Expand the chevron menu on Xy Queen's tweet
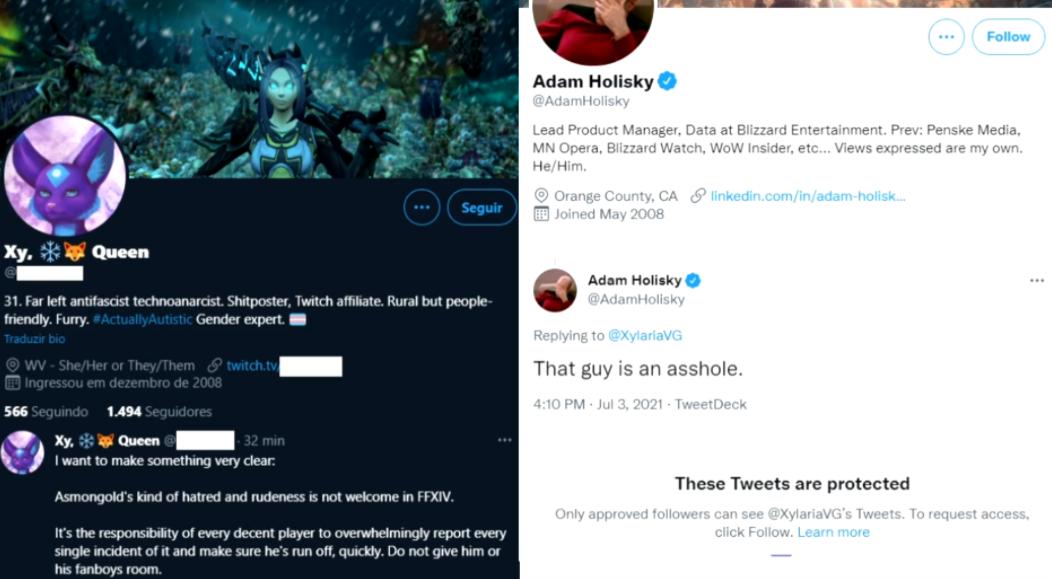Image resolution: width=1052 pixels, height=579 pixels. 505,440
